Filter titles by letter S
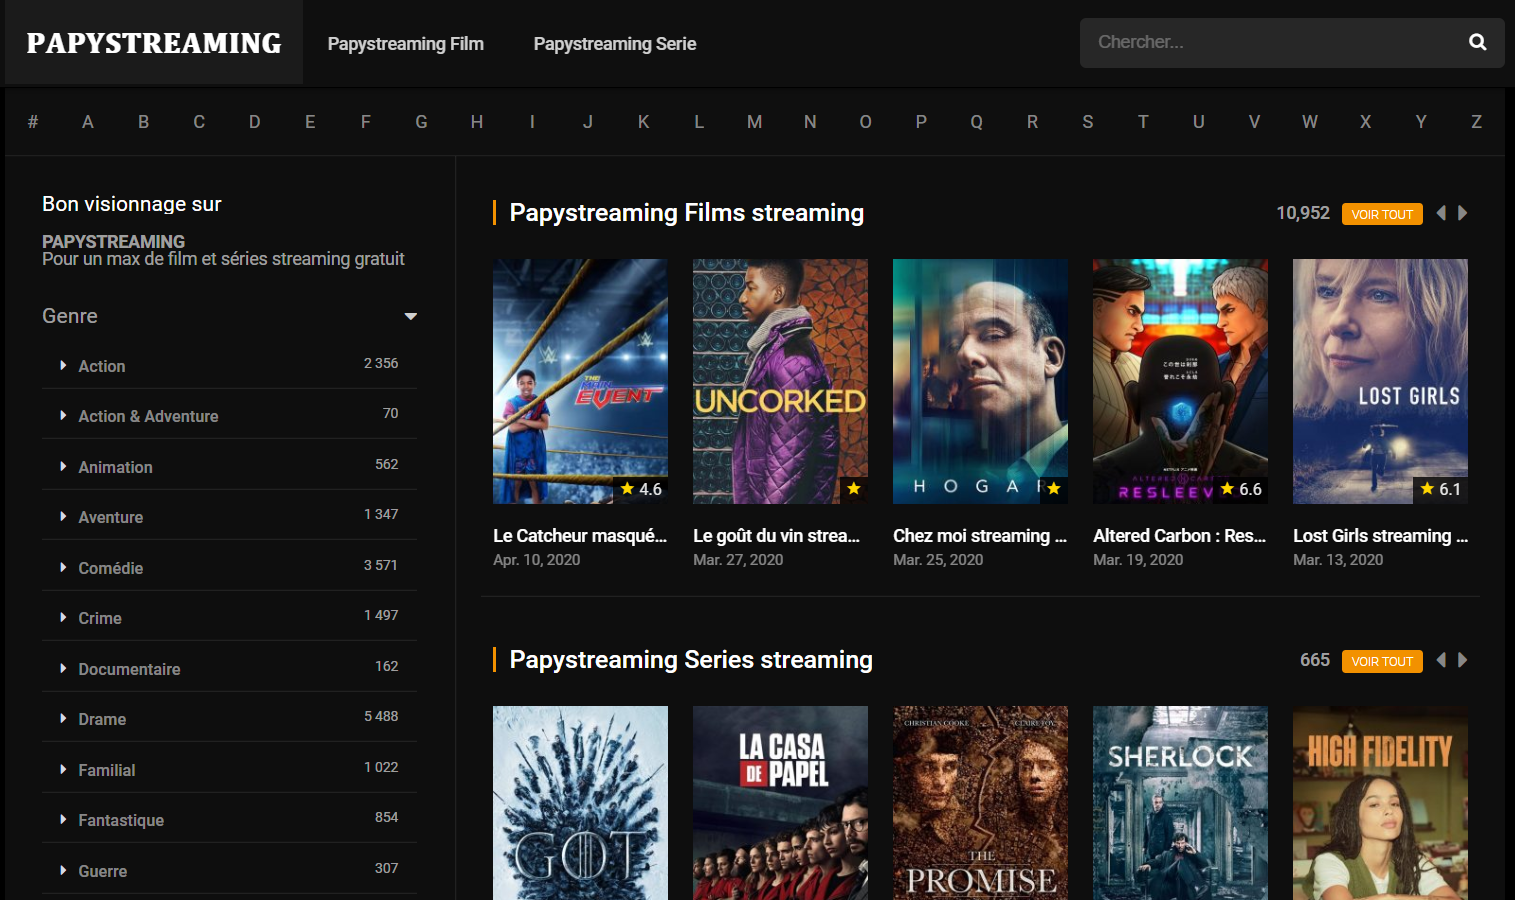The width and height of the screenshot is (1515, 900). (1088, 122)
